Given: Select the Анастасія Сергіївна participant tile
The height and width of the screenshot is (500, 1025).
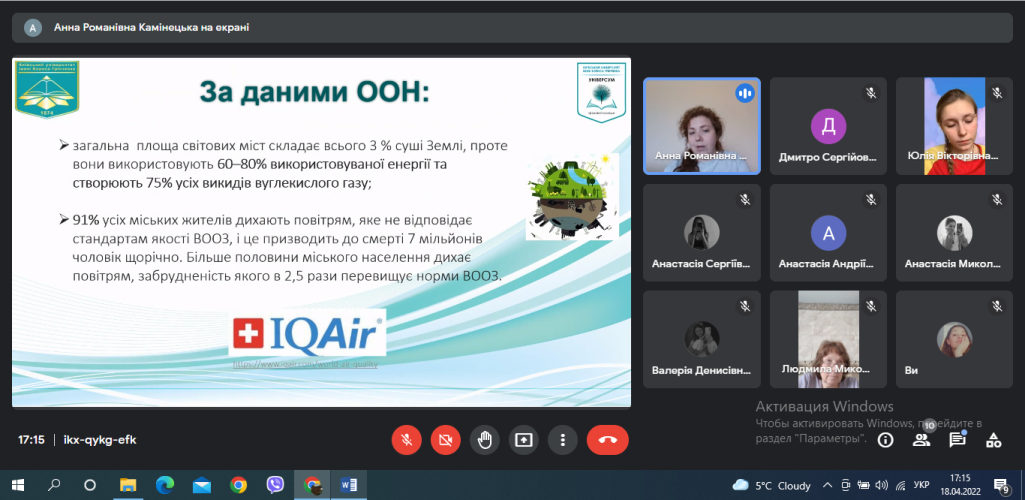Looking at the screenshot, I should coord(701,233).
